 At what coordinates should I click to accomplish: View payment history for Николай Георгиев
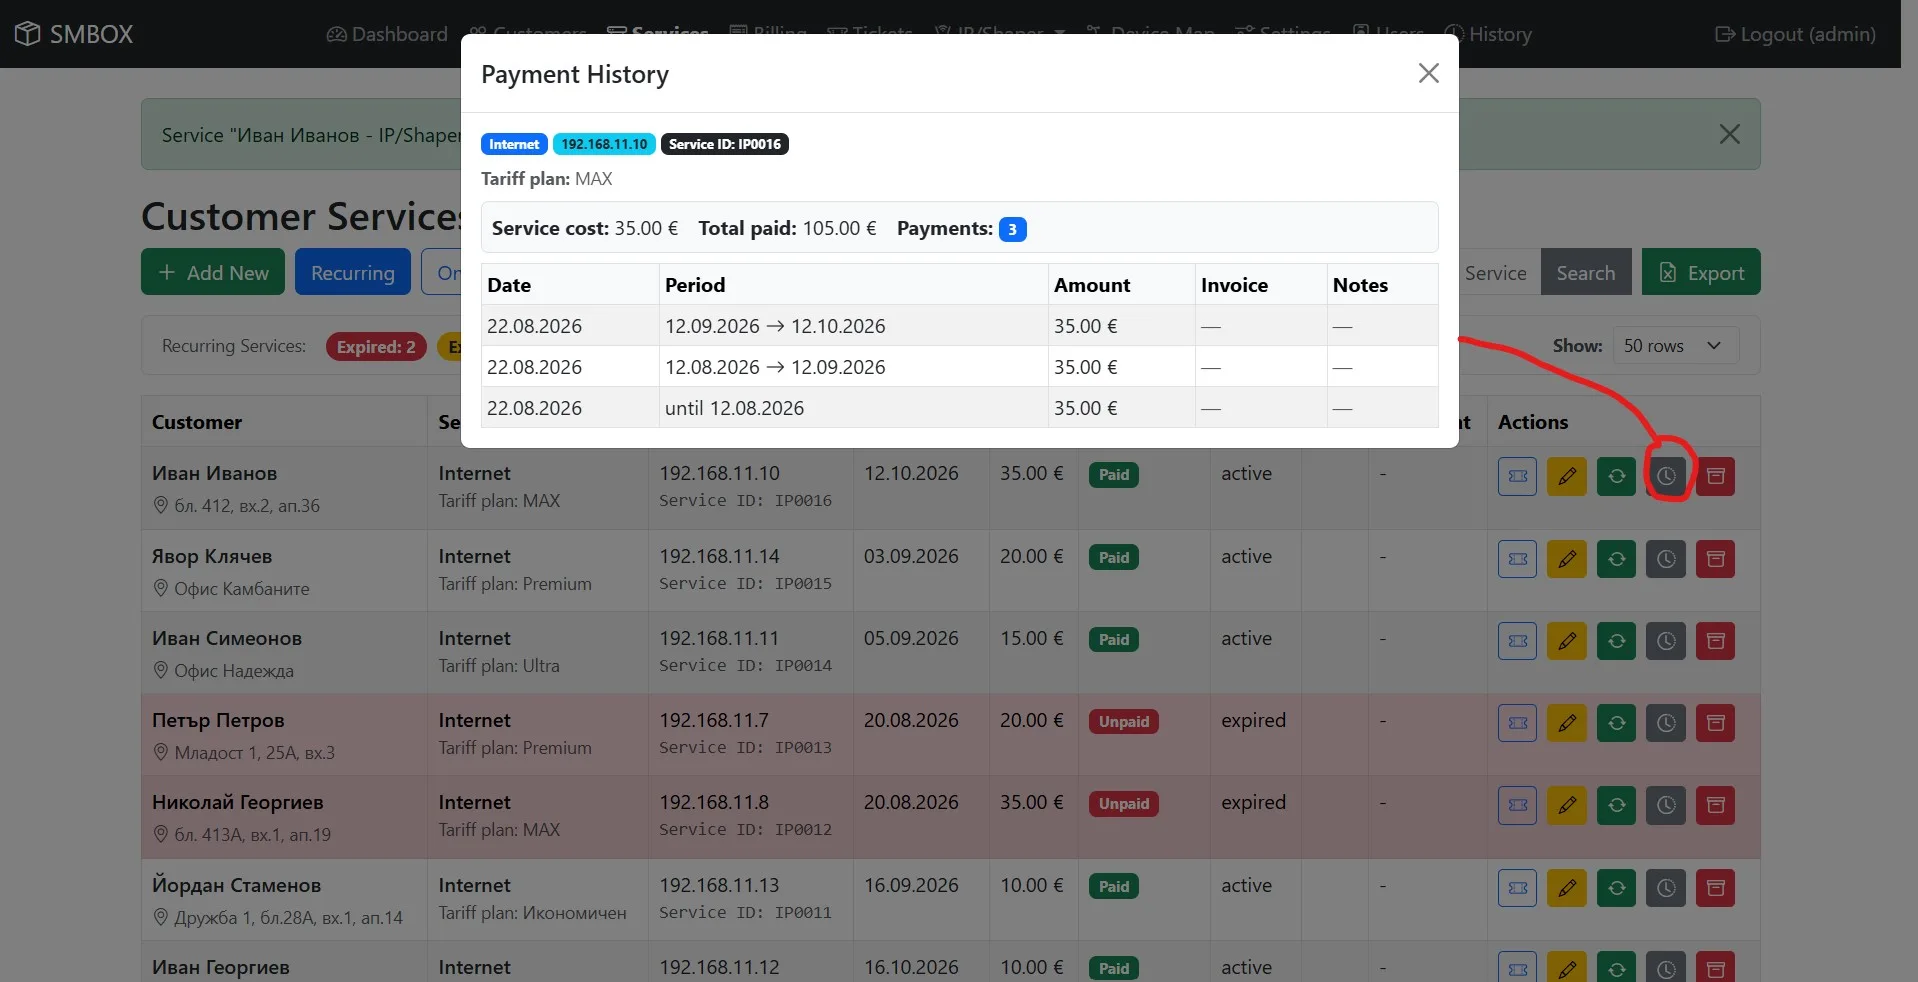click(x=1666, y=805)
